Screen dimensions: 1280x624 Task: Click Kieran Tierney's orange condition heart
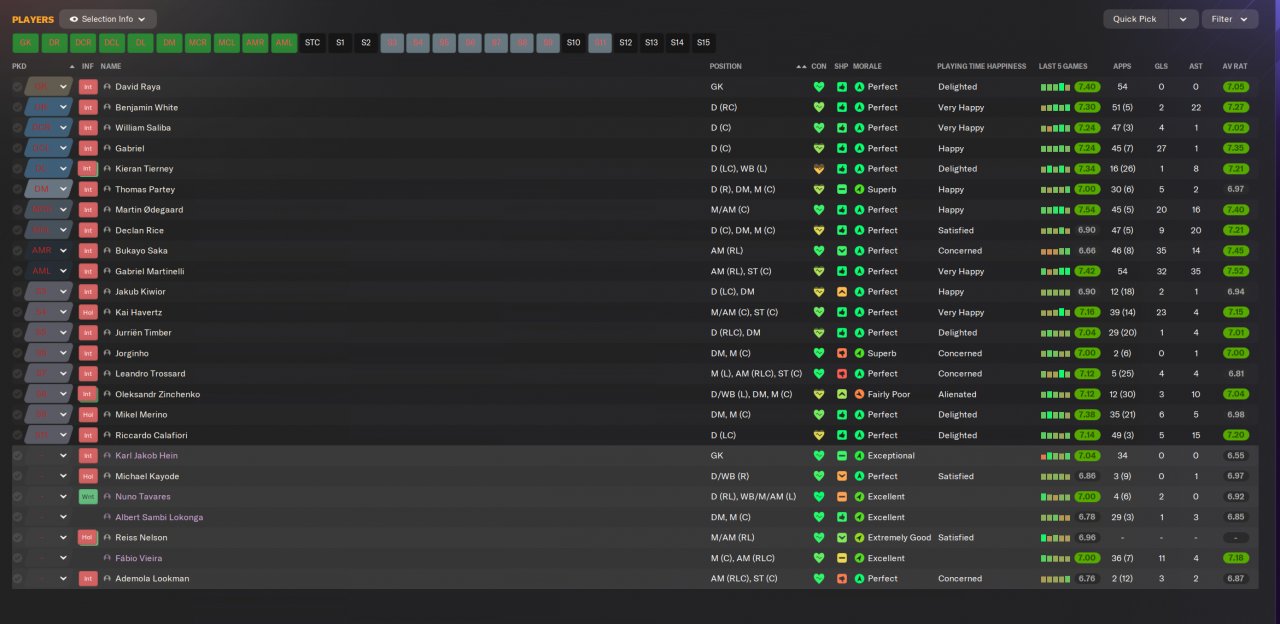[x=819, y=169]
